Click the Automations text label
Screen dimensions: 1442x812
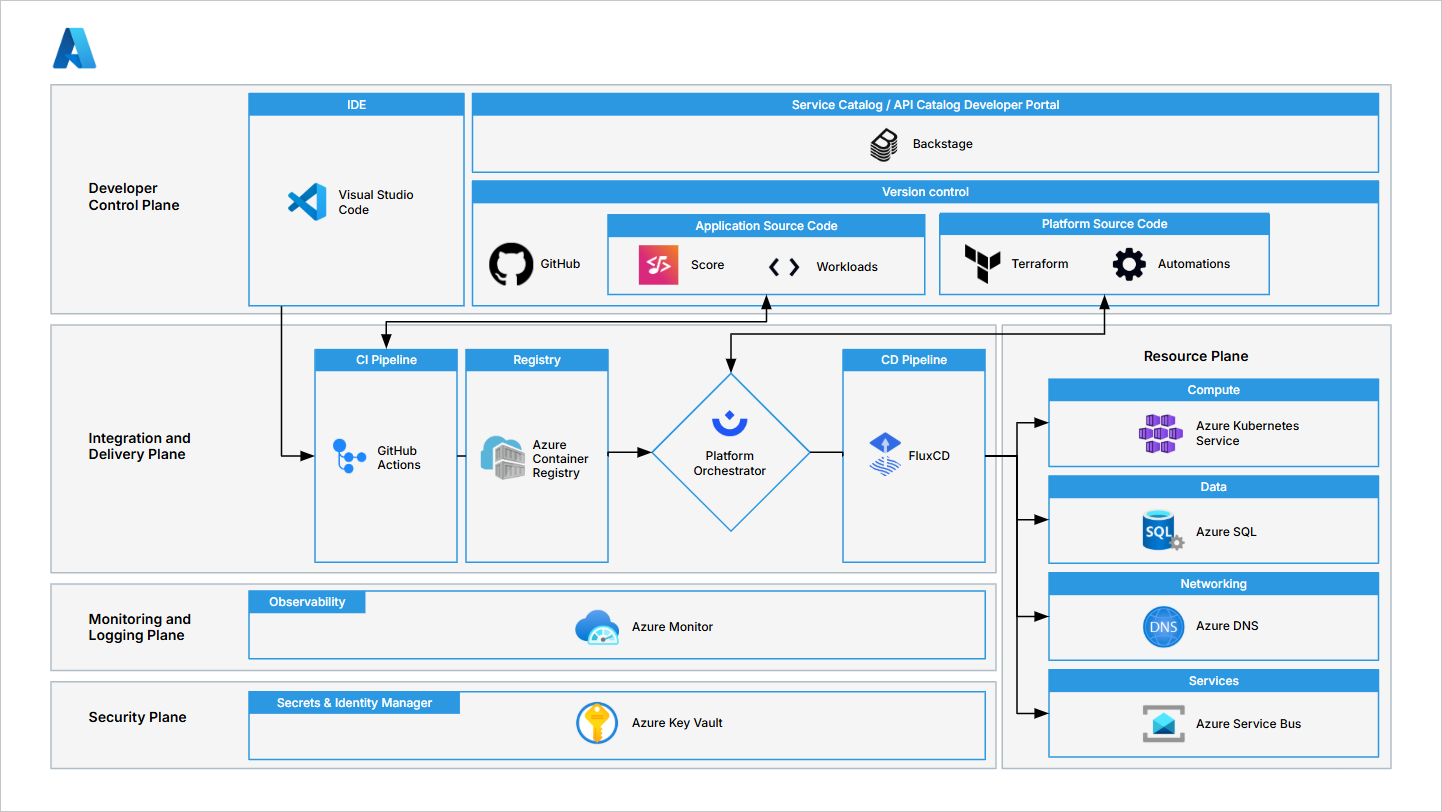click(x=1194, y=264)
